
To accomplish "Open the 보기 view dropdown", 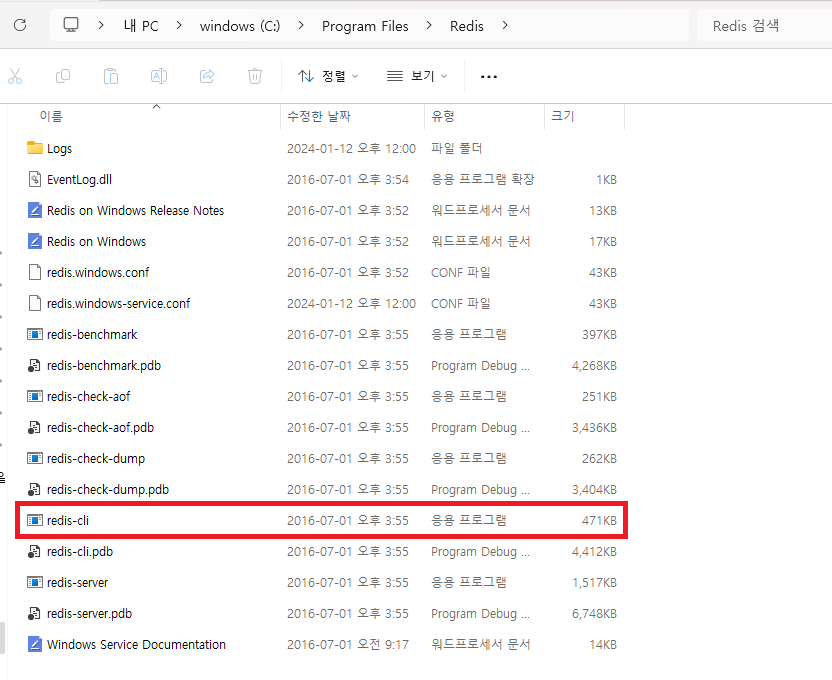I will click(x=417, y=76).
